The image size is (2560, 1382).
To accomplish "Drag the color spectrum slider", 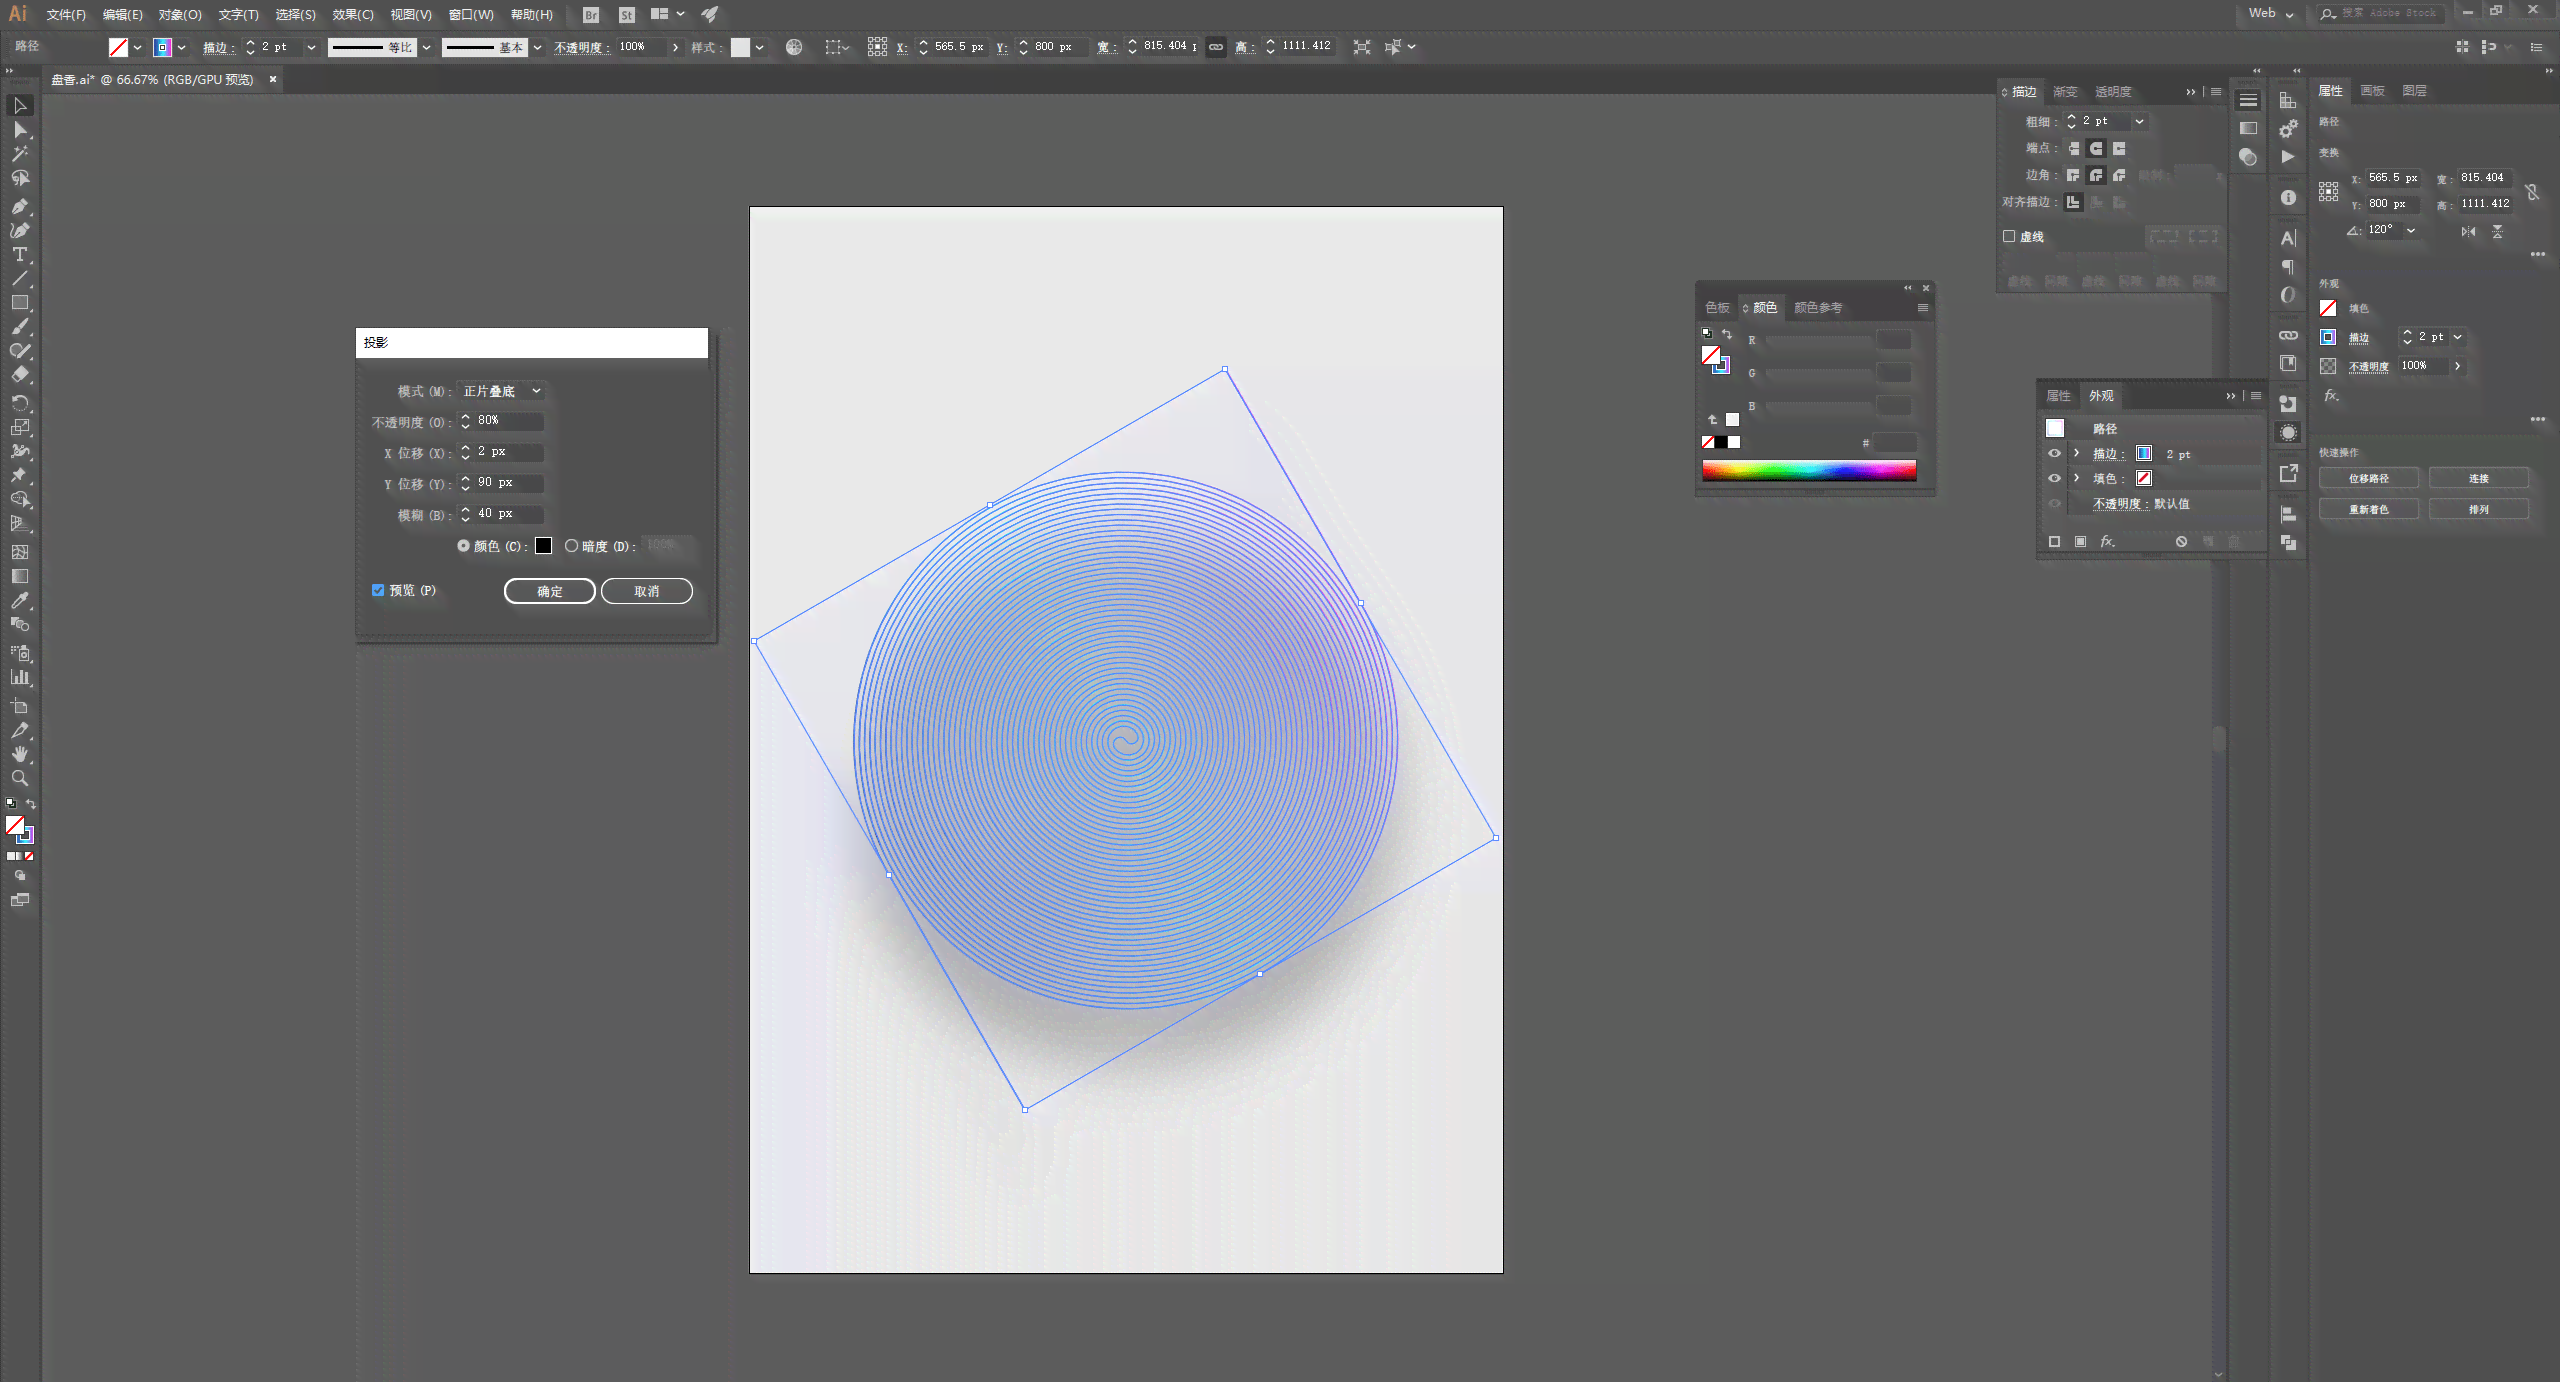I will point(1810,471).
